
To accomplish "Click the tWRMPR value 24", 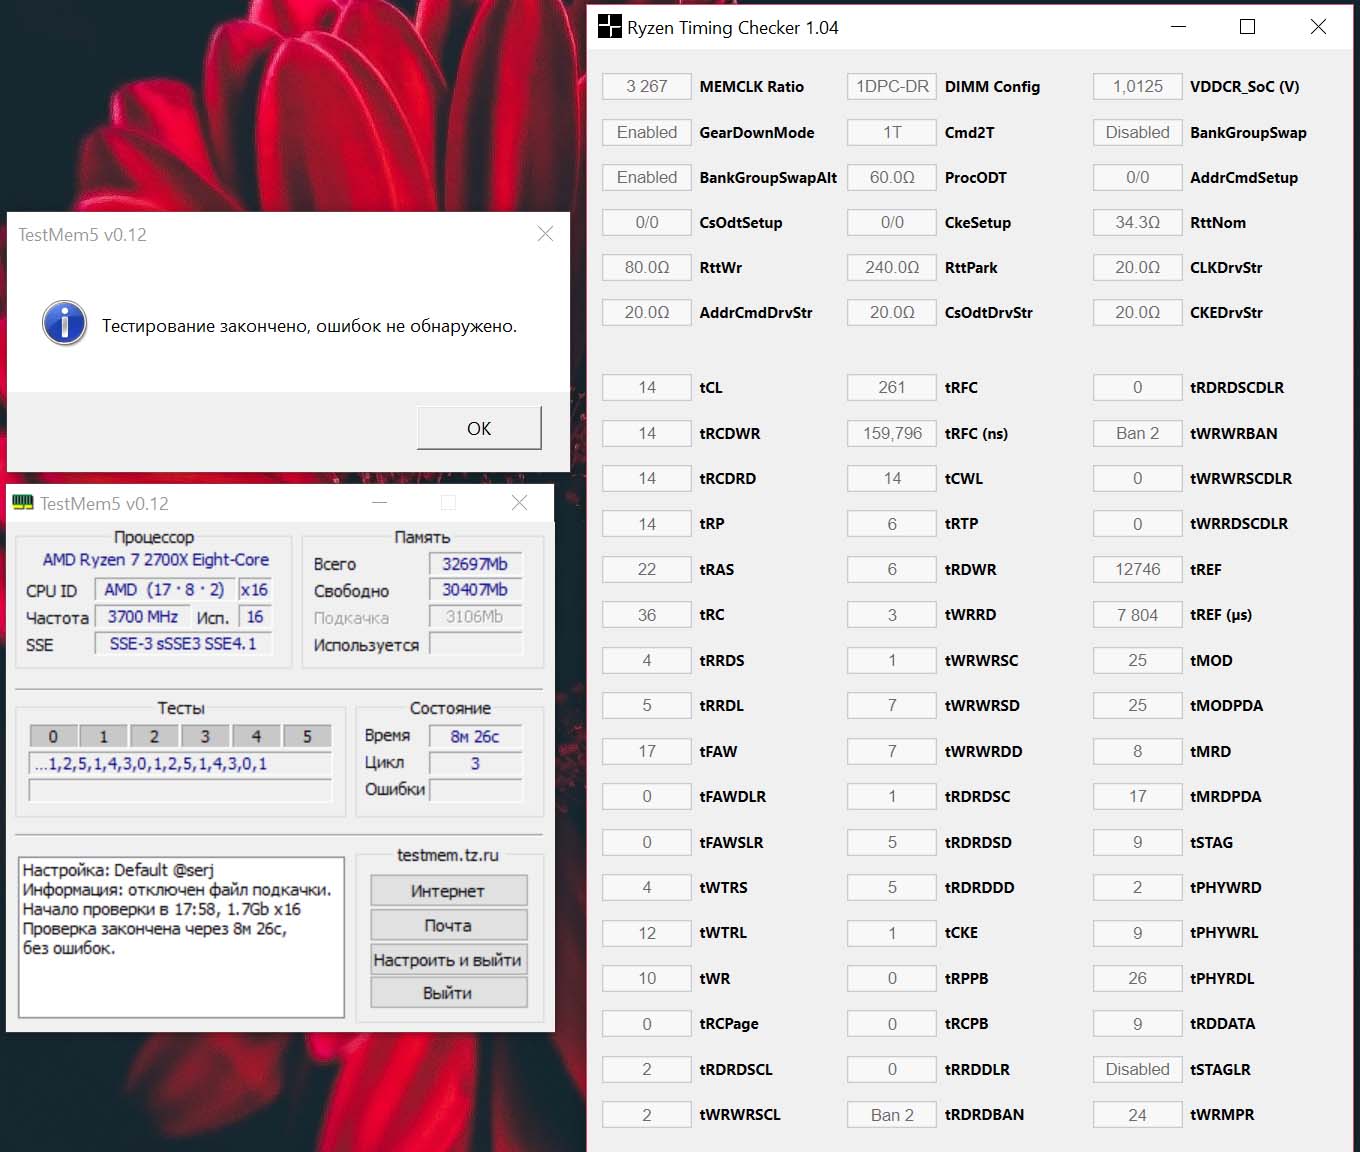I will [1138, 1114].
